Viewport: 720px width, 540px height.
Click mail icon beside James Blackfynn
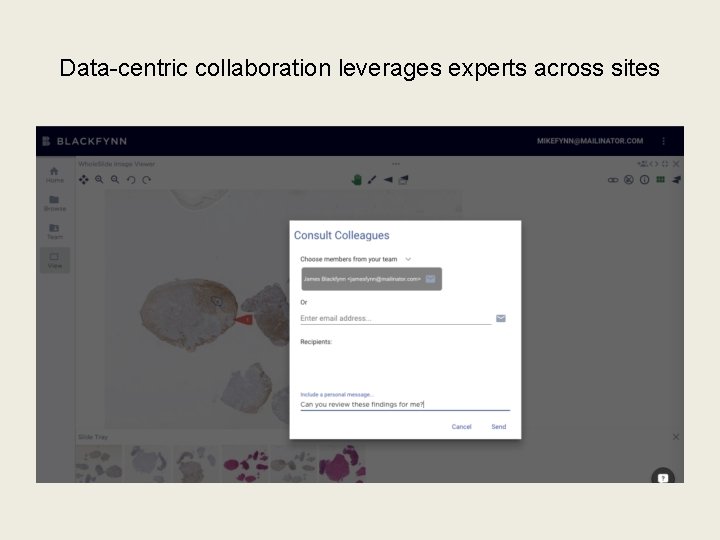point(431,279)
